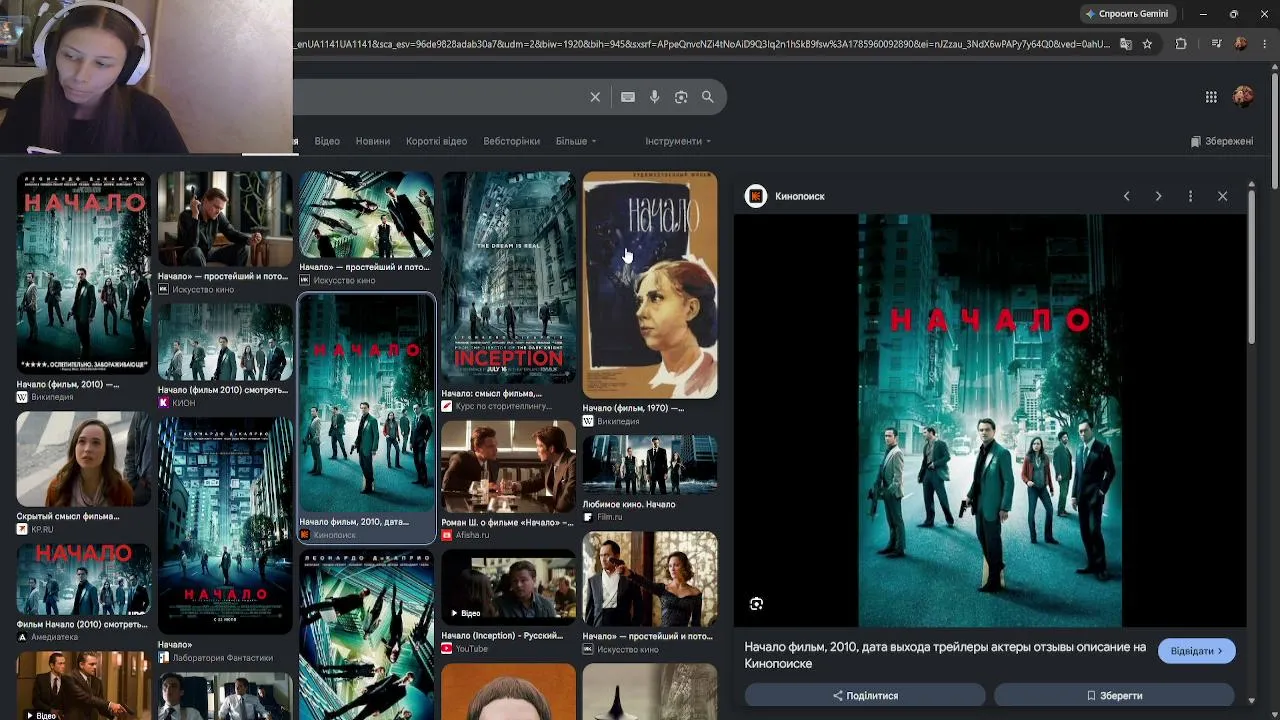The width and height of the screenshot is (1280, 720).
Task: Open the Chrome extensions puzzle icon
Action: coord(1181,44)
